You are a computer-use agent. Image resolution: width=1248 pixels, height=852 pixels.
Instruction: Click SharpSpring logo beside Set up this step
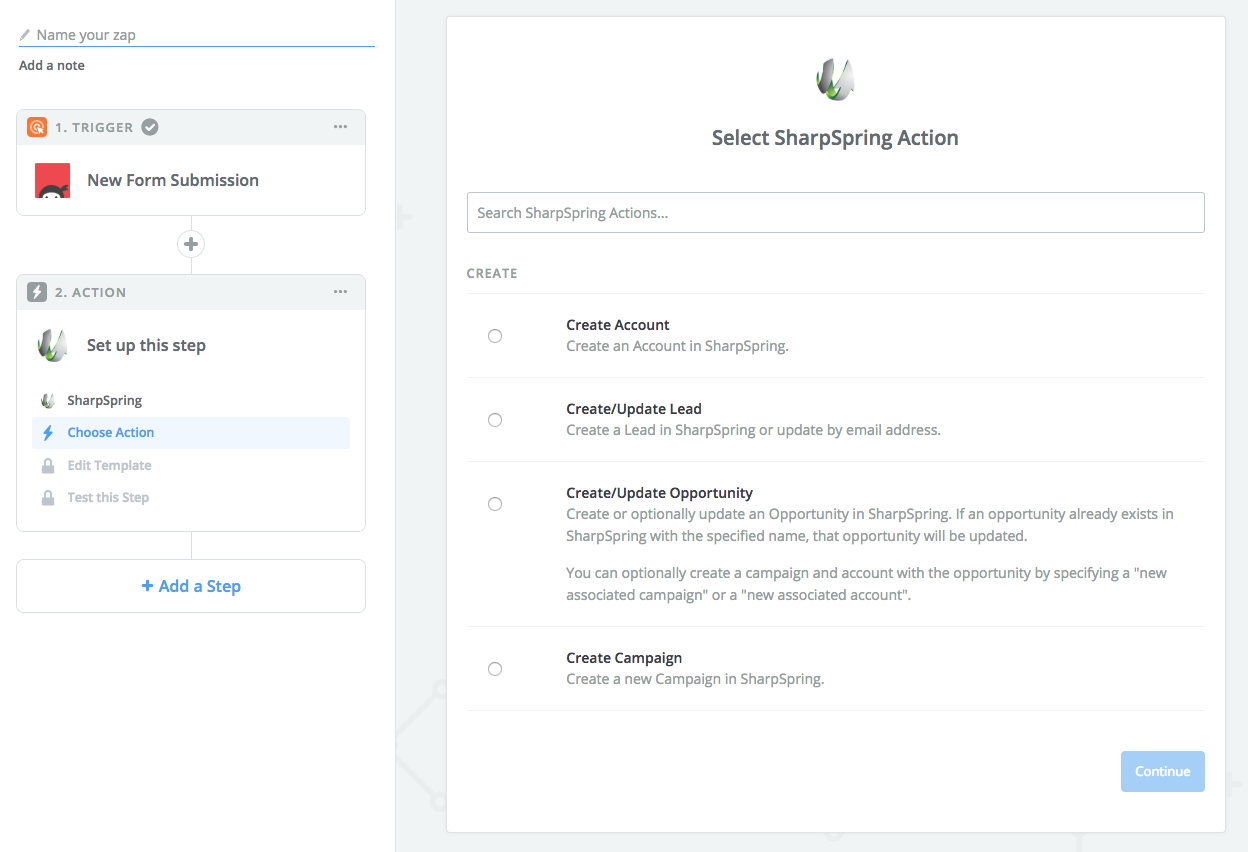coord(52,346)
